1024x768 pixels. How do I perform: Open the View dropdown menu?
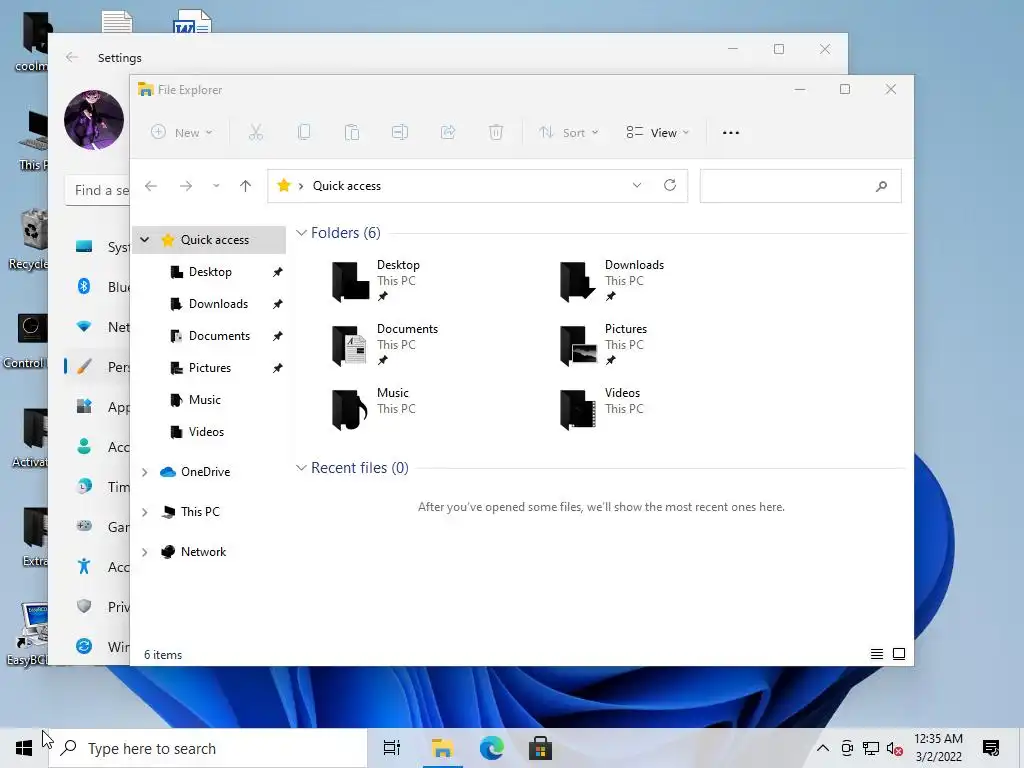pyautogui.click(x=657, y=133)
